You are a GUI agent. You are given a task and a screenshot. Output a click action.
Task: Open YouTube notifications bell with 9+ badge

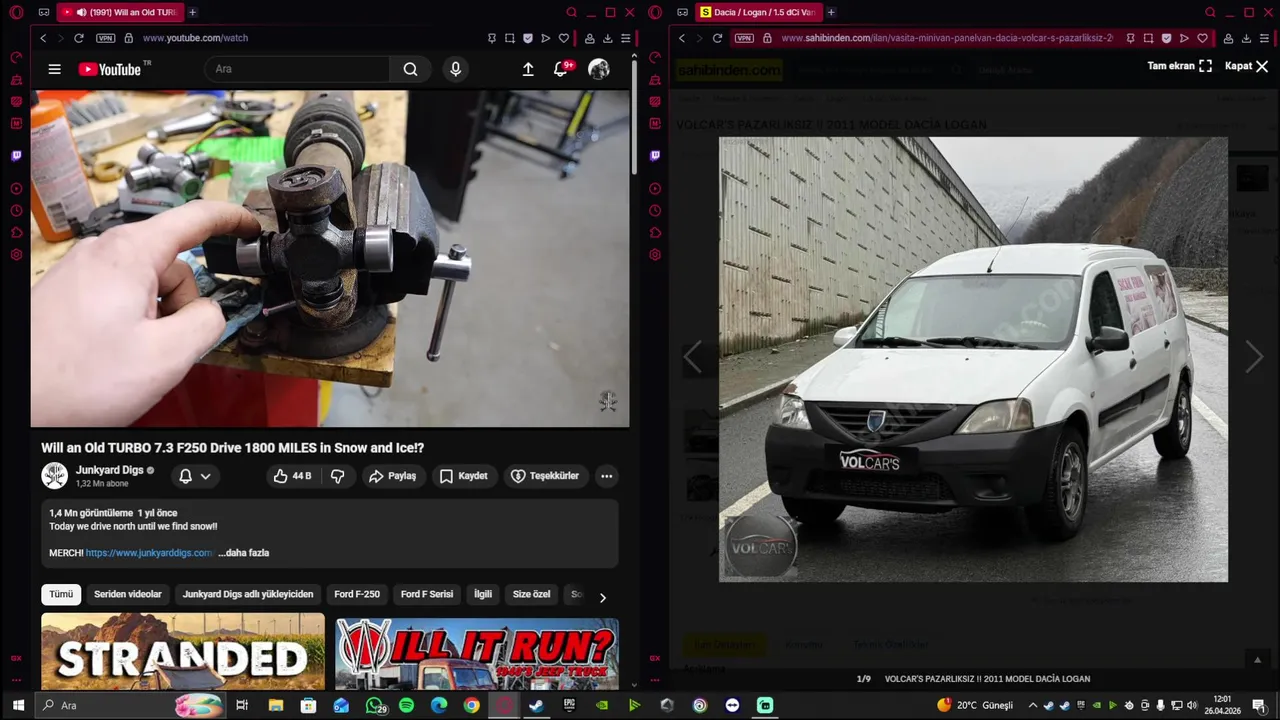coord(562,68)
